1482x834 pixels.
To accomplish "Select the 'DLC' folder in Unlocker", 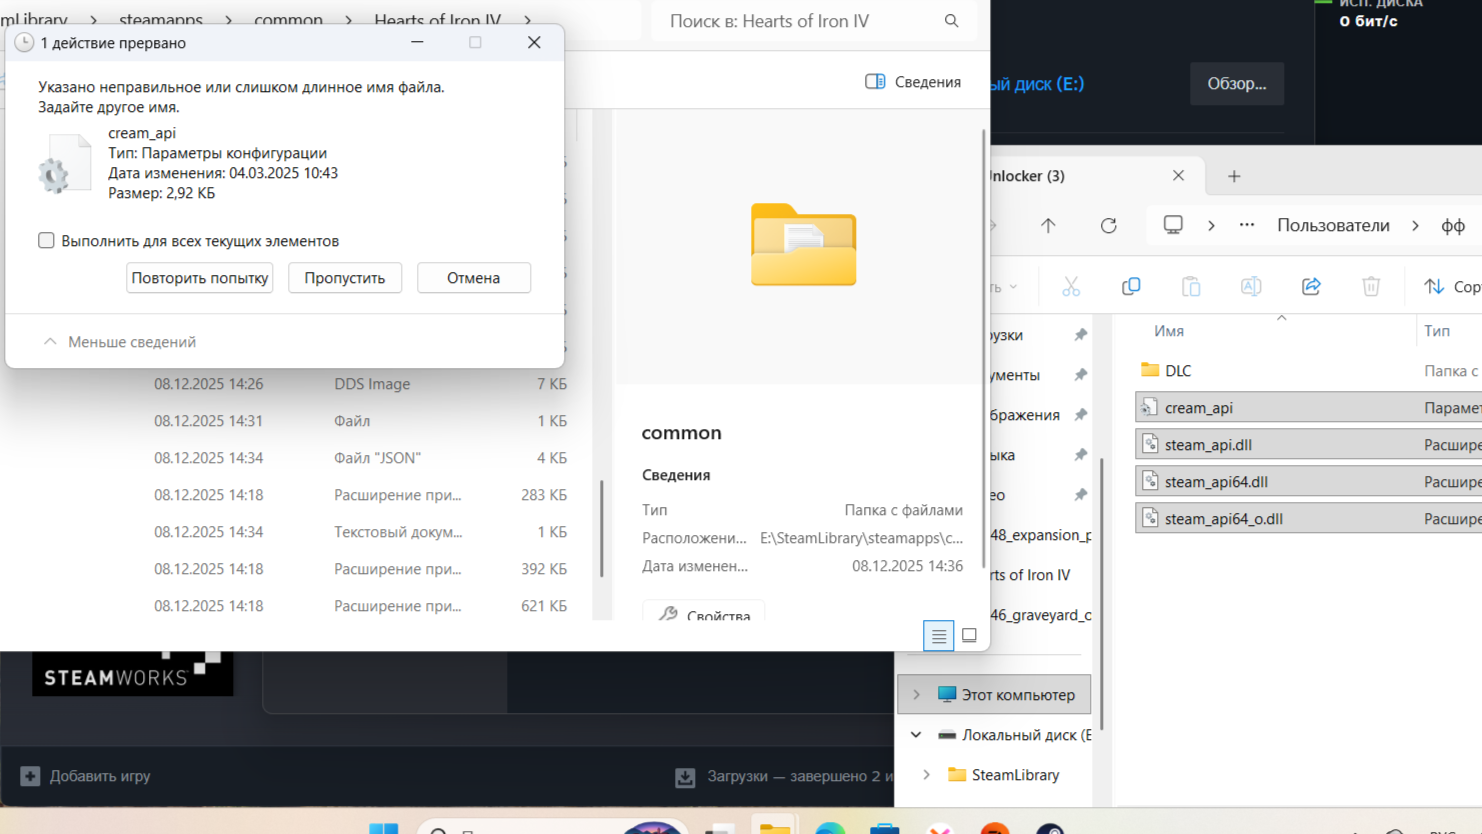I will tap(1308, 371).
